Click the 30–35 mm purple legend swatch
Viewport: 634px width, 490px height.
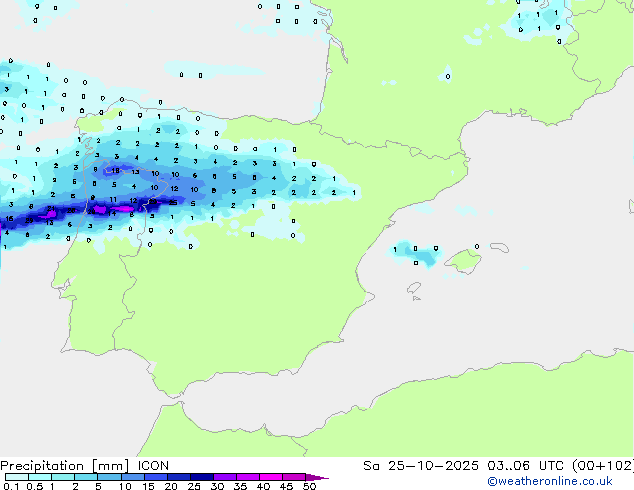pyautogui.click(x=224, y=477)
